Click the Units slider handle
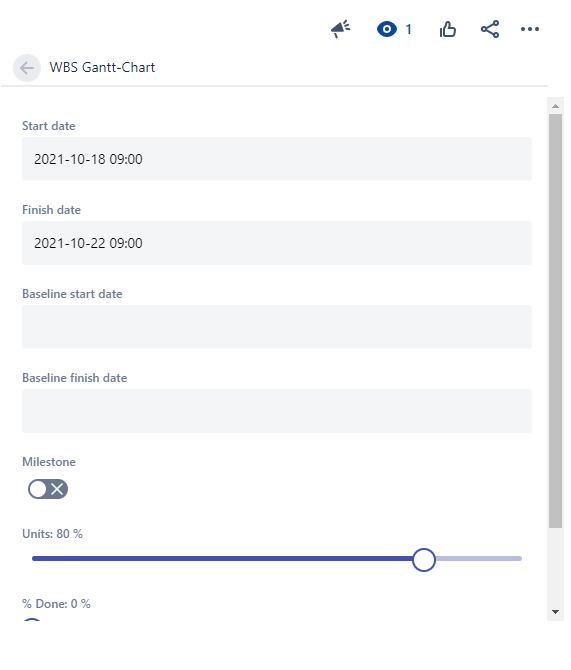 click(x=424, y=560)
